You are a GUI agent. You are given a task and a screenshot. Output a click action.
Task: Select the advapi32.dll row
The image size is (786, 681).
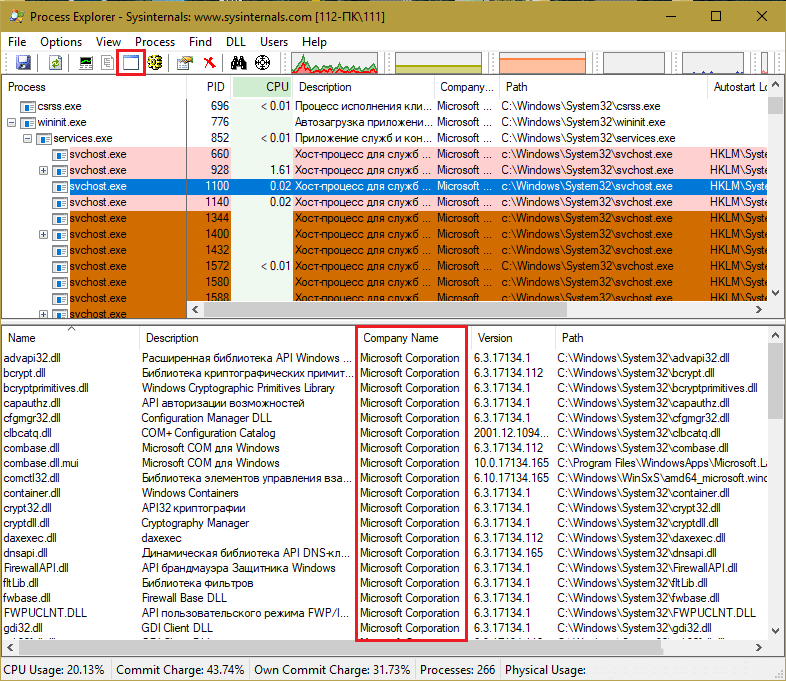tap(384, 358)
